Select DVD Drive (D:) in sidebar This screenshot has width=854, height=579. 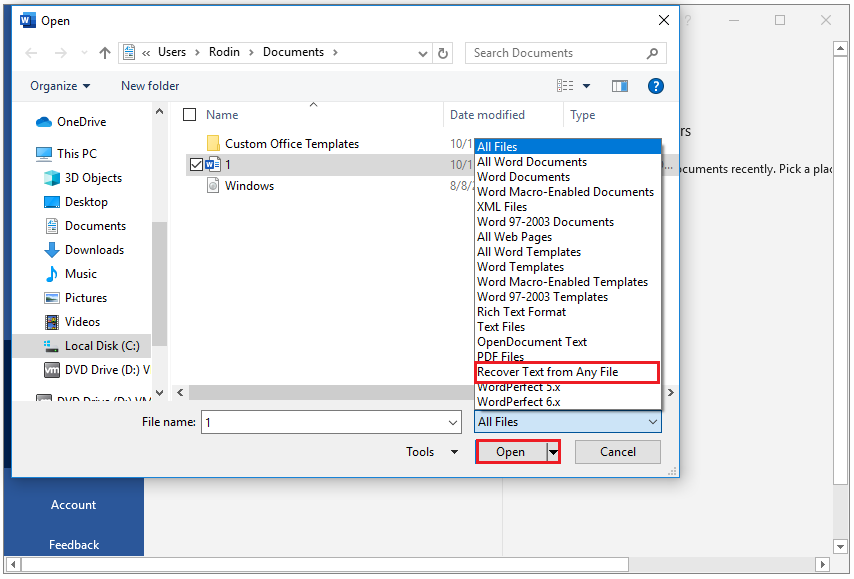[x=96, y=369]
